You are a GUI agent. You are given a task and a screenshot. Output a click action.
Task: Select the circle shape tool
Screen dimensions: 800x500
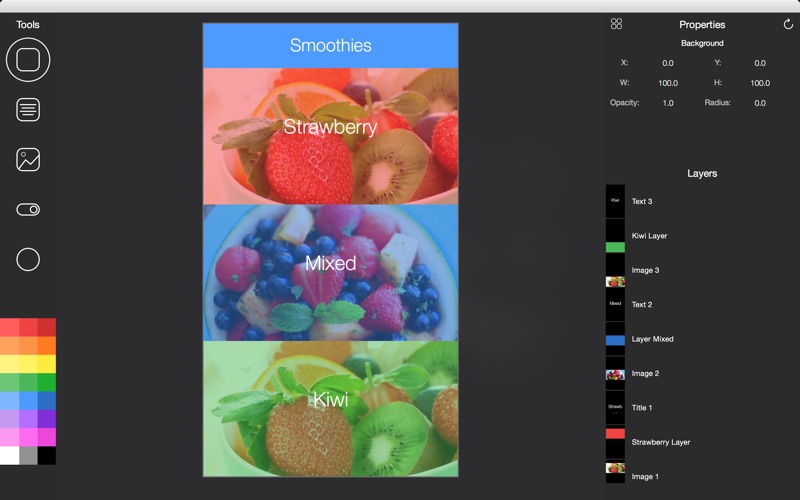coord(28,259)
